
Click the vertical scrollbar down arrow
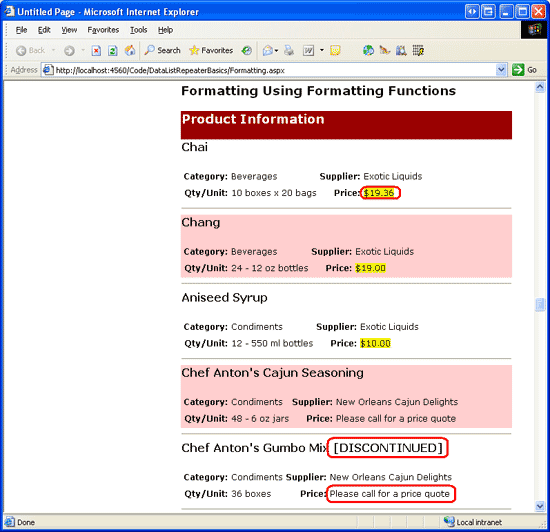[540, 506]
